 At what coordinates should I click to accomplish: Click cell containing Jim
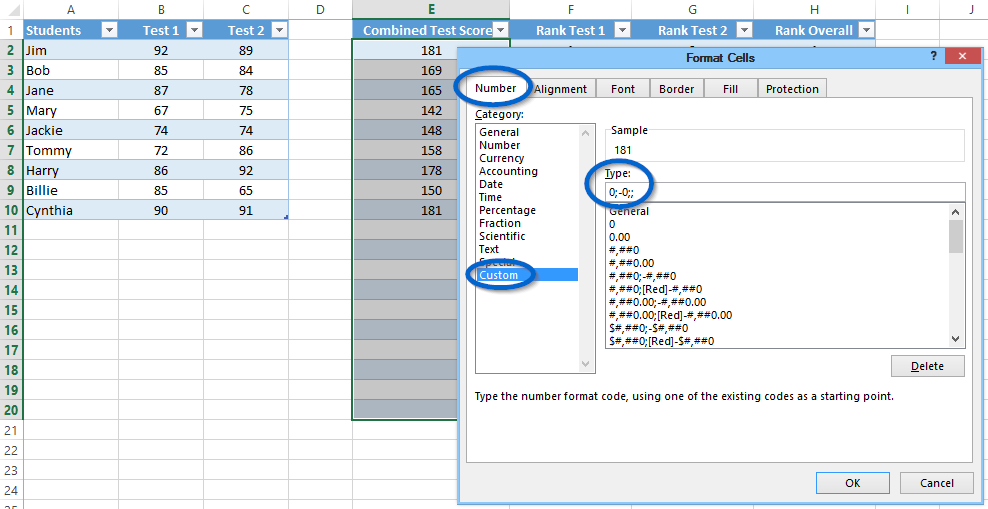(71, 50)
